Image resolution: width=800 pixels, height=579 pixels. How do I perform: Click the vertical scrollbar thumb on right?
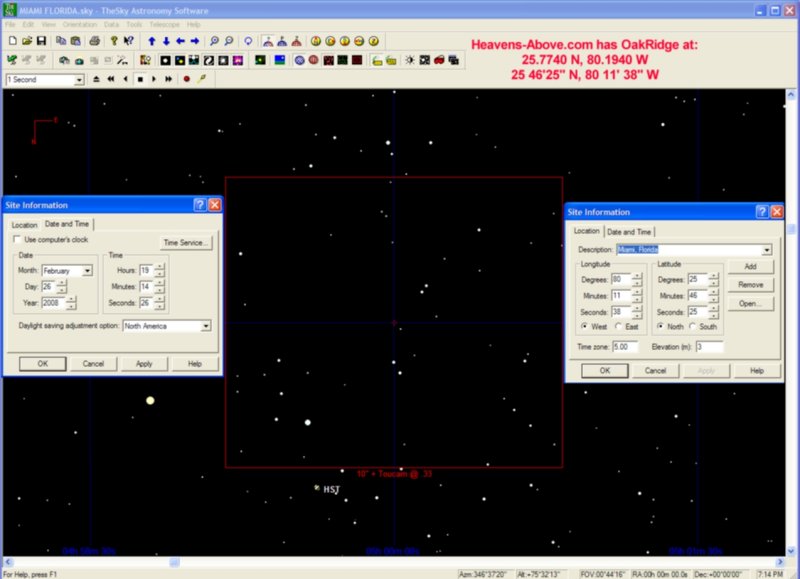(791, 228)
